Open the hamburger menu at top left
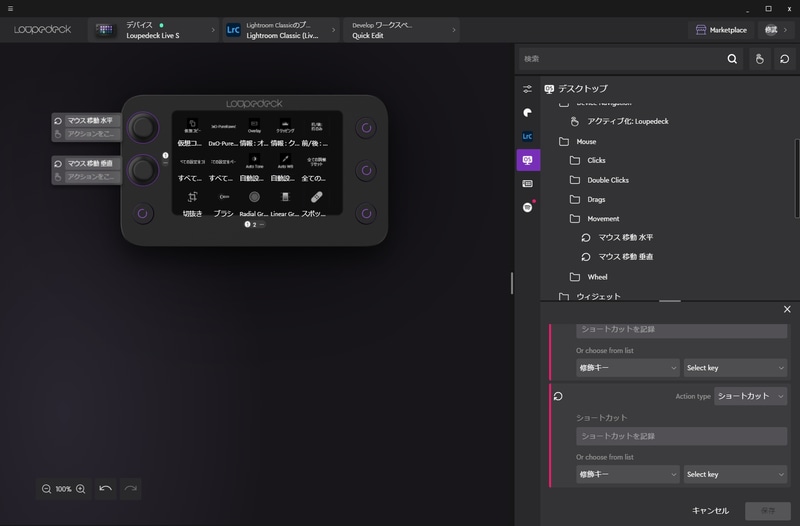 pyautogui.click(x=10, y=8)
